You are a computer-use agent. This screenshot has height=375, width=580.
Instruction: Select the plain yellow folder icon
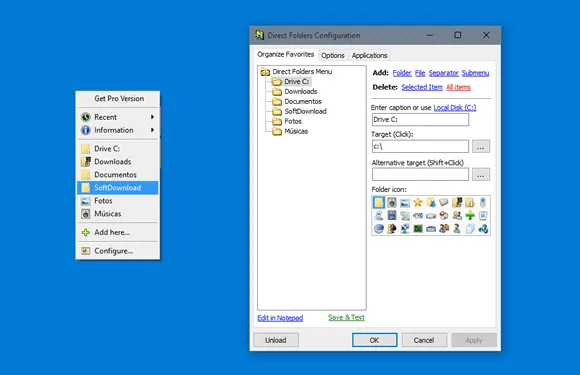click(x=378, y=202)
